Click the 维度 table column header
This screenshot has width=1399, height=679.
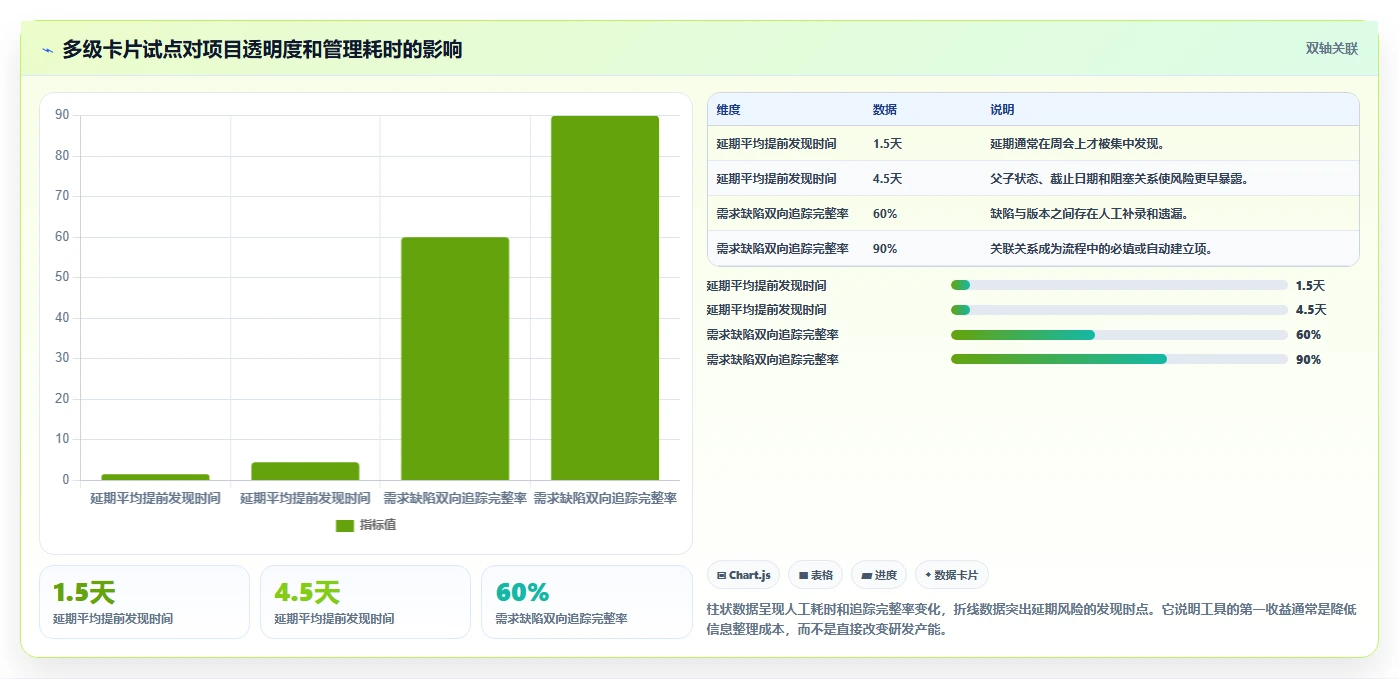pyautogui.click(x=728, y=110)
